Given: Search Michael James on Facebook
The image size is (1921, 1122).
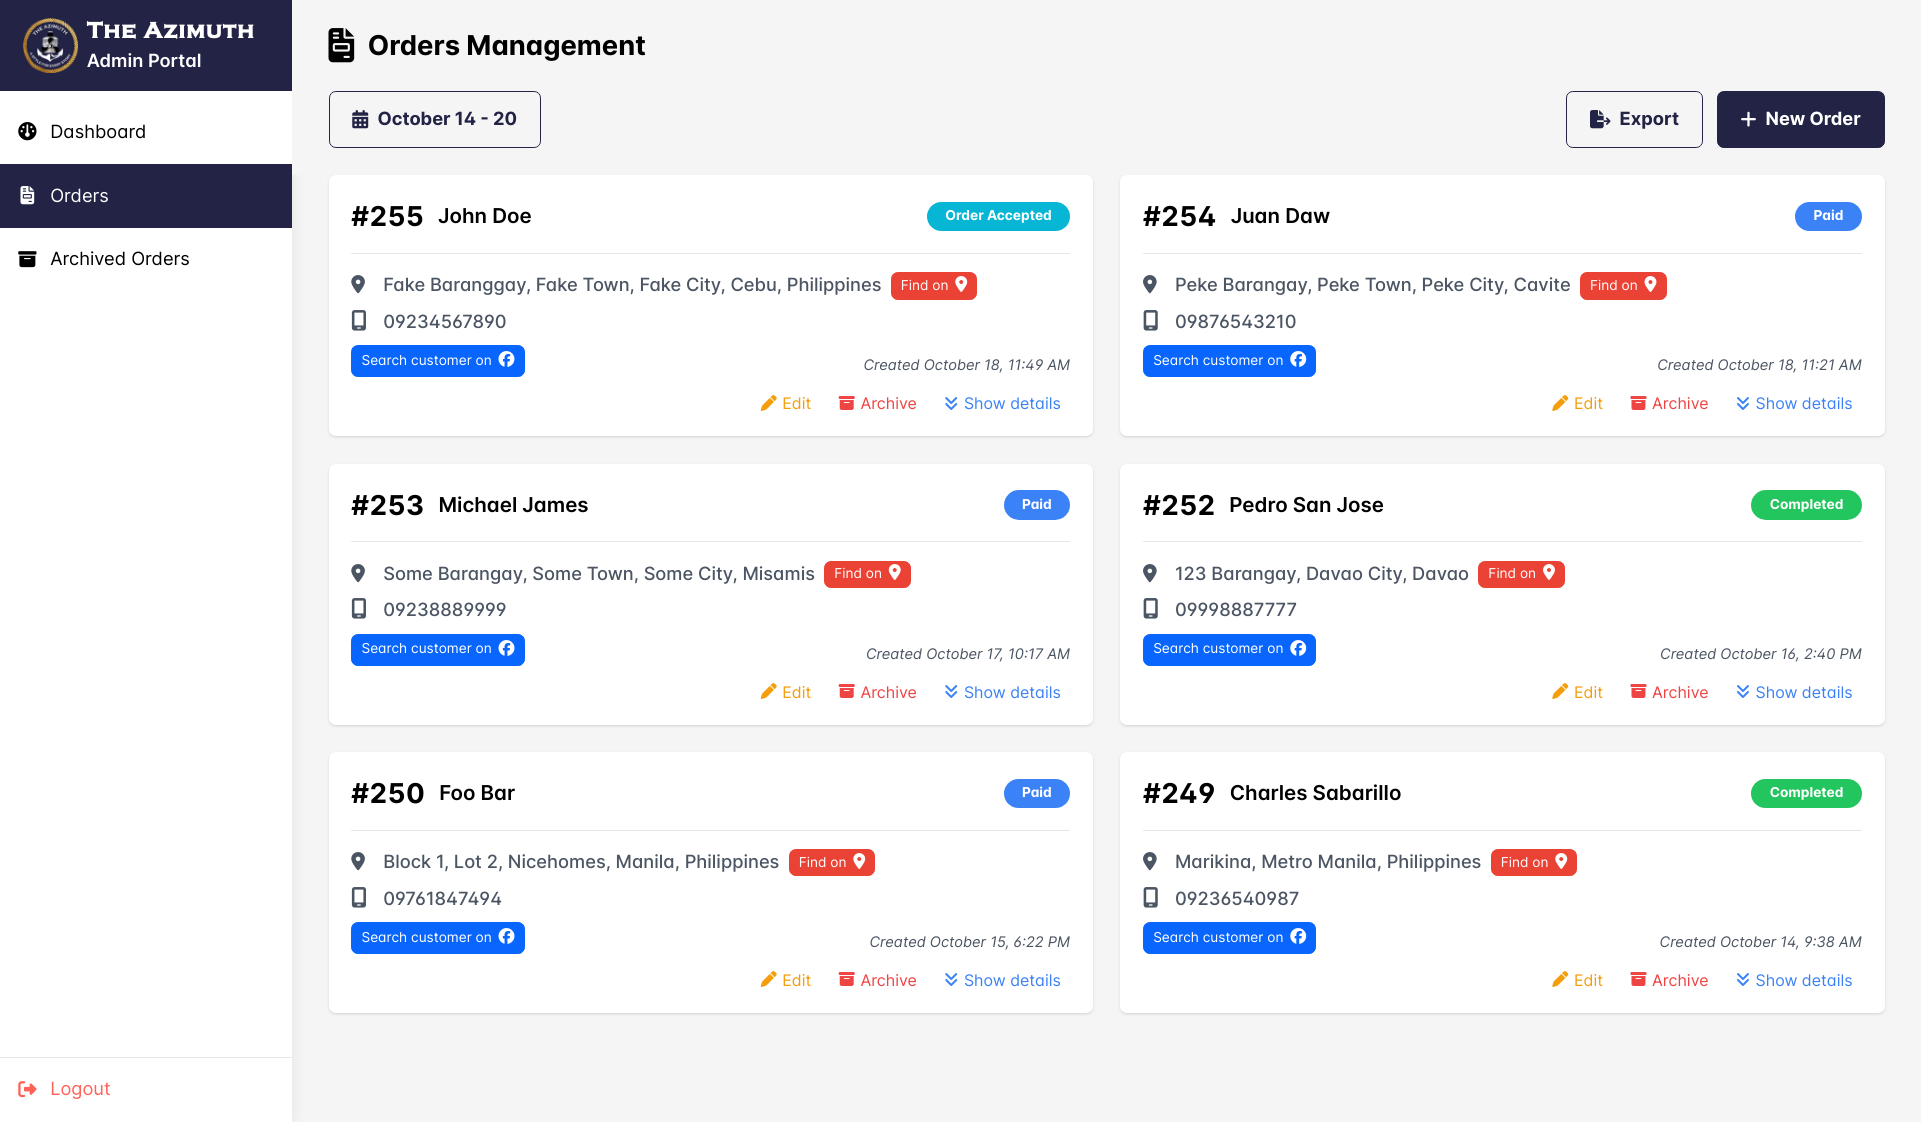Looking at the screenshot, I should click(437, 649).
